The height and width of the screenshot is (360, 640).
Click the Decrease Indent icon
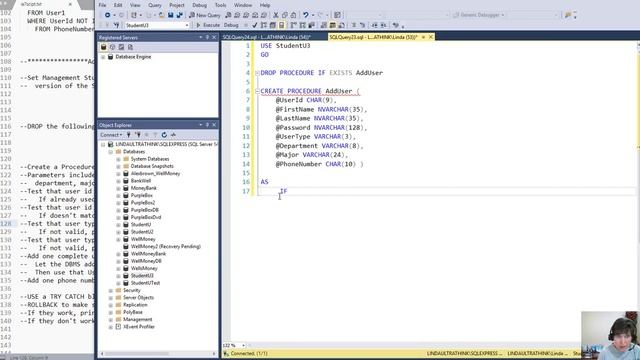pos(374,25)
